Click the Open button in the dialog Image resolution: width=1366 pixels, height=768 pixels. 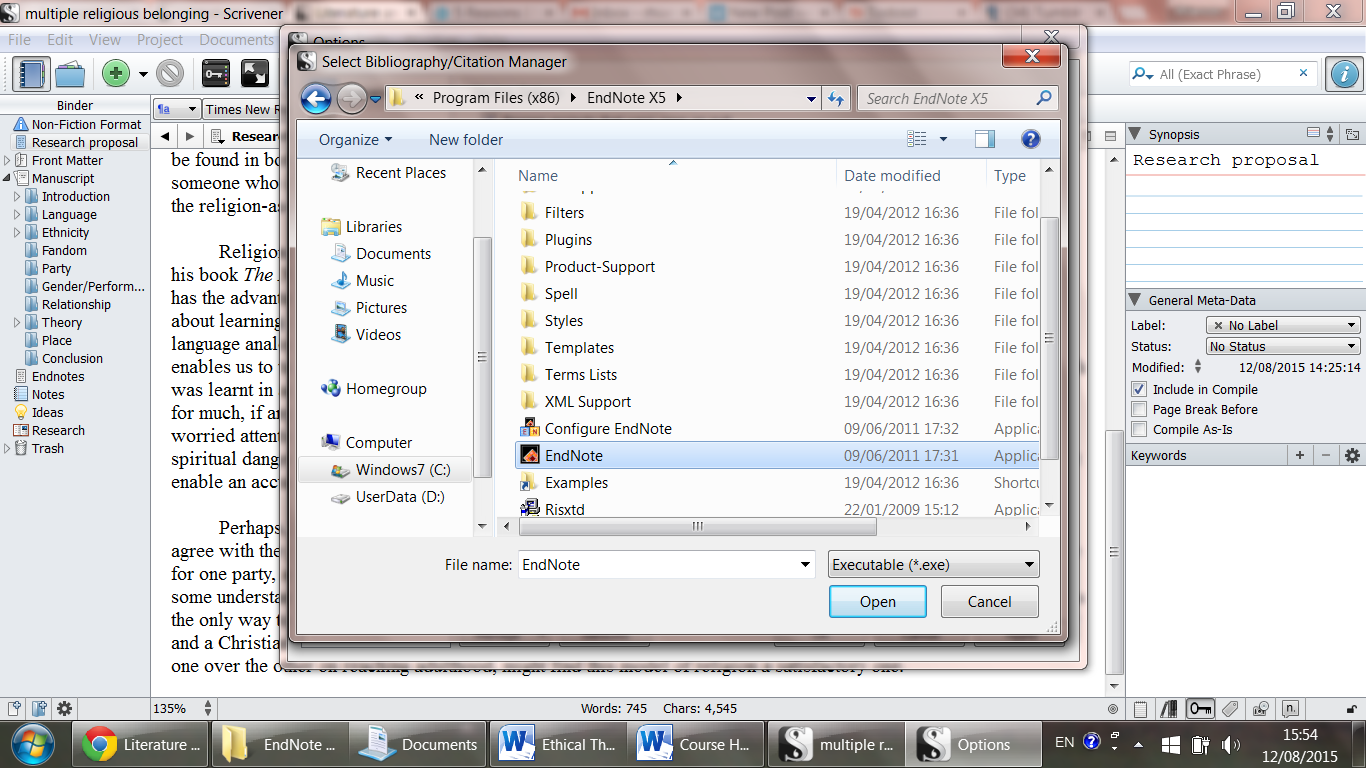[x=878, y=601]
